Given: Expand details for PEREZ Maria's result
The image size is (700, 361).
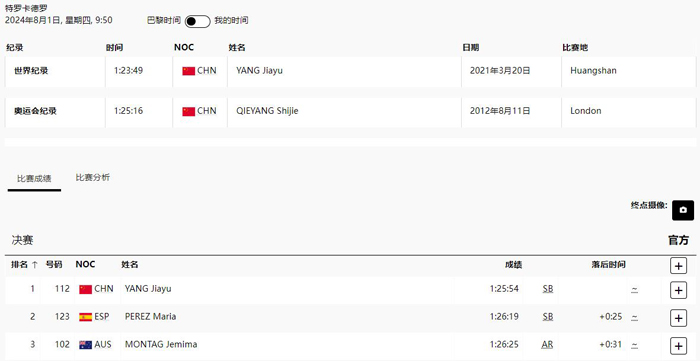Looking at the screenshot, I should pyautogui.click(x=678, y=318).
